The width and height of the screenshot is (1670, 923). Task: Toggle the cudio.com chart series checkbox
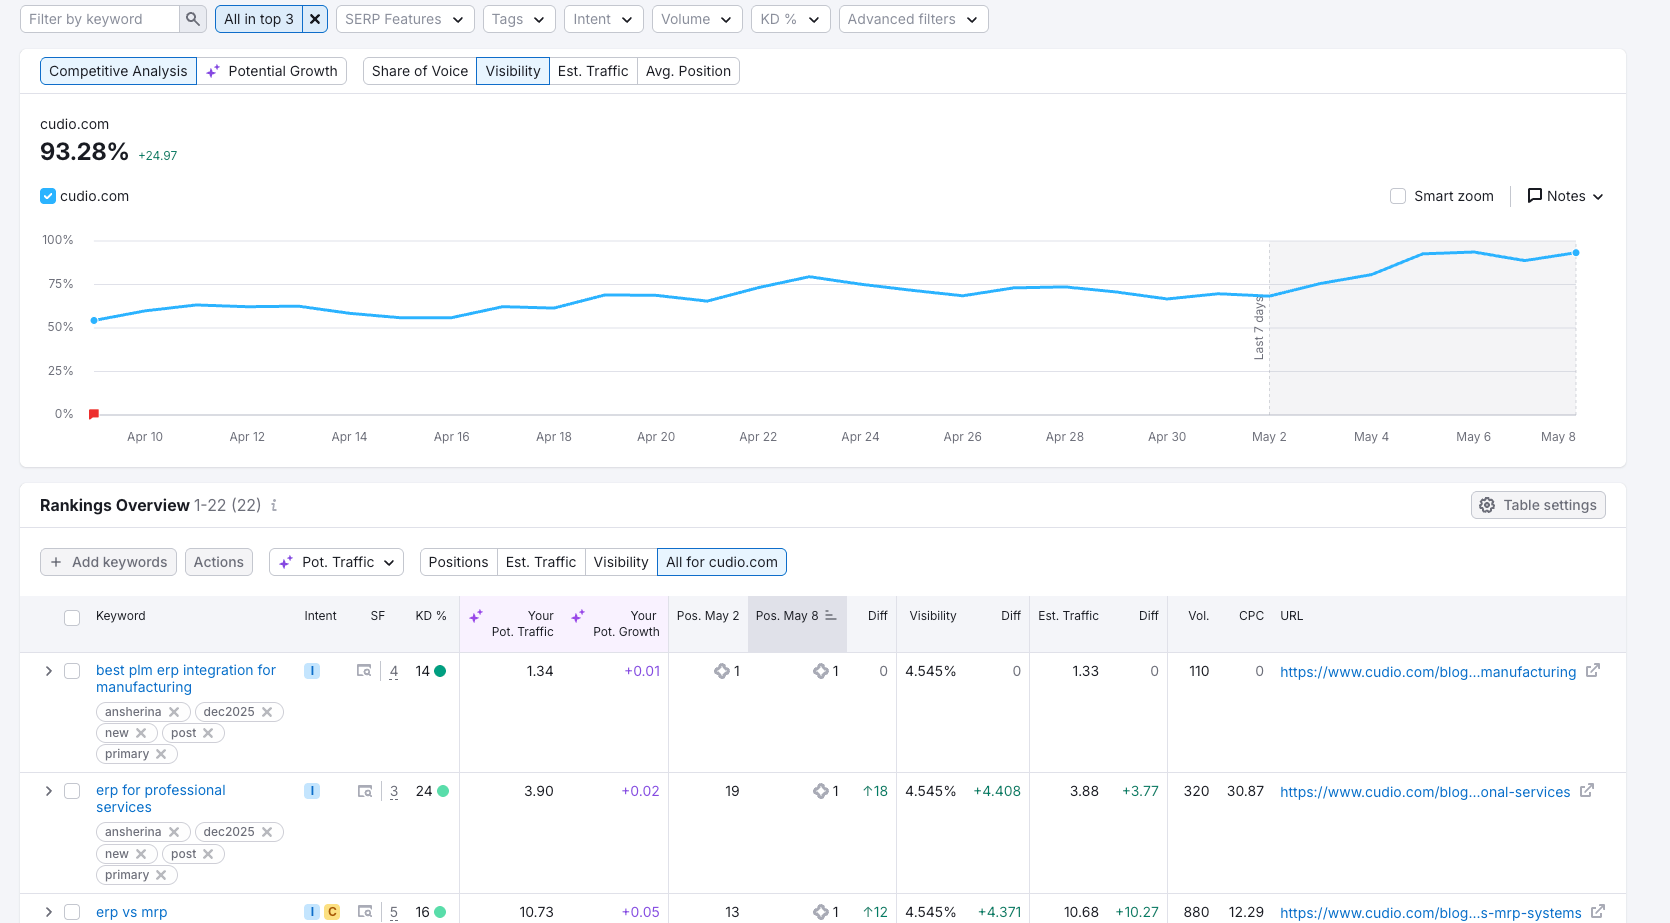click(48, 196)
